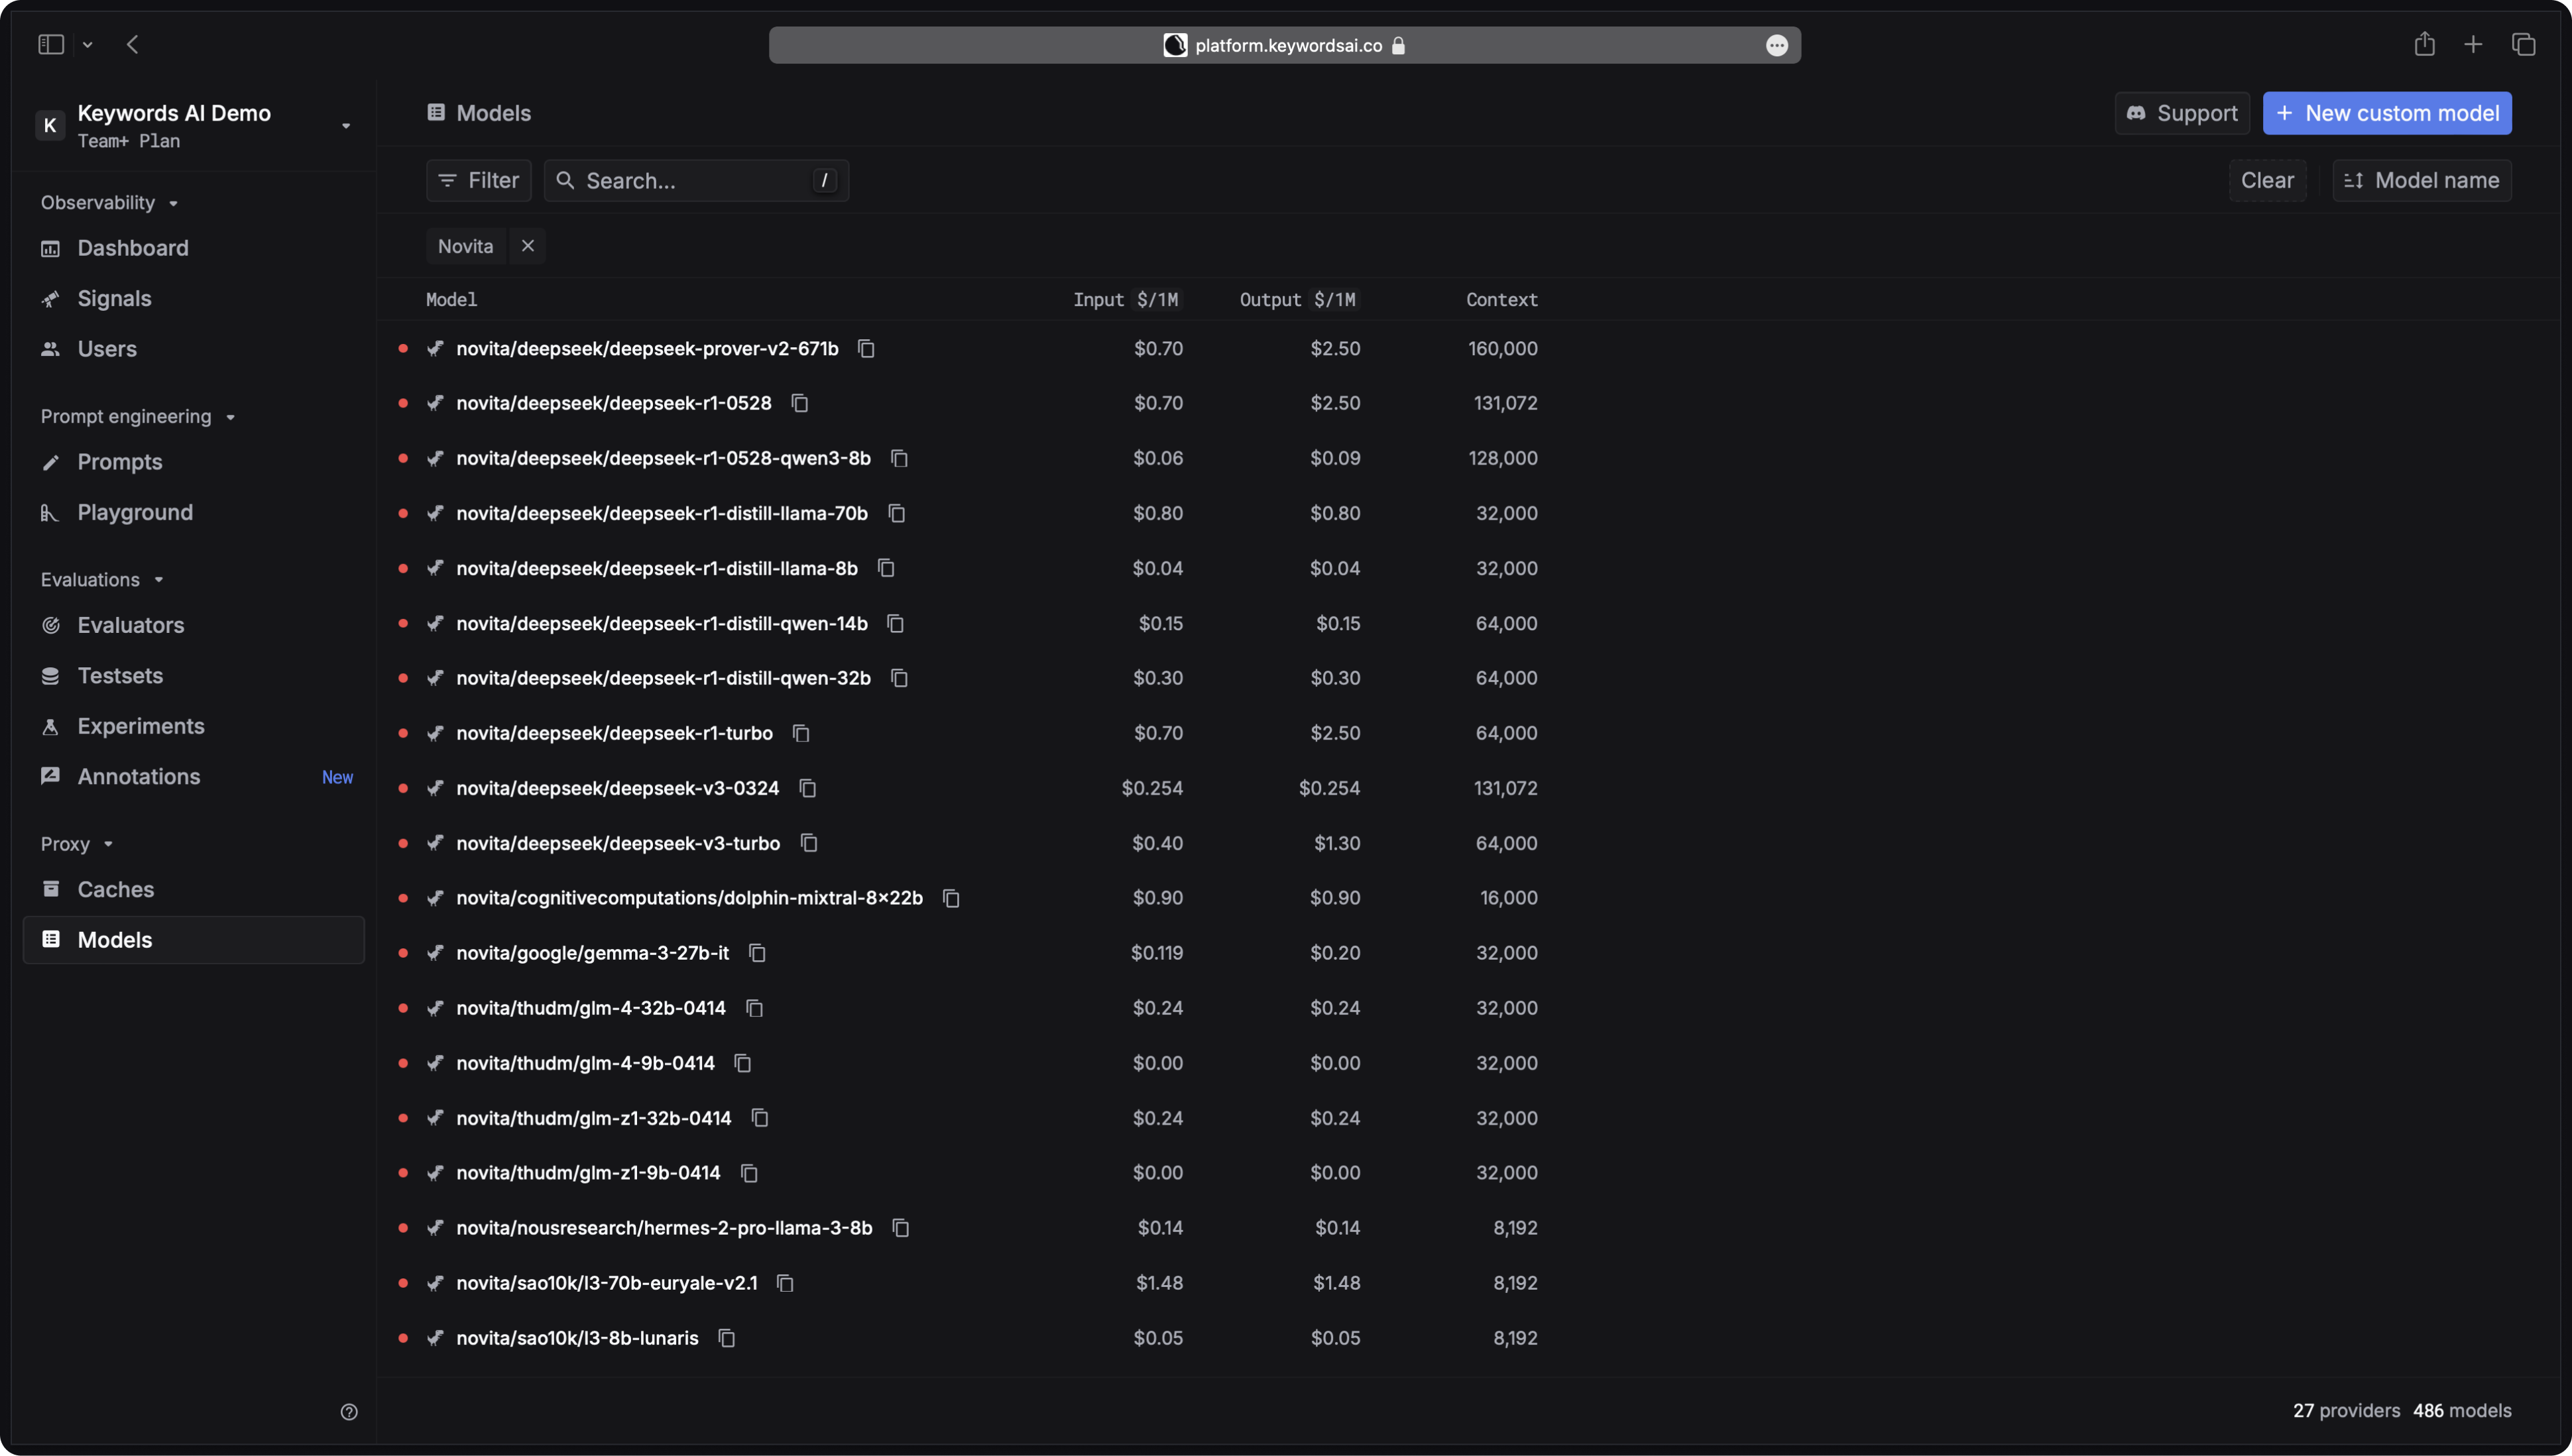Screen dimensions: 2572x1456
Task: Copy the deepseek-r1-distill-qwen-14b model name
Action: coord(895,623)
